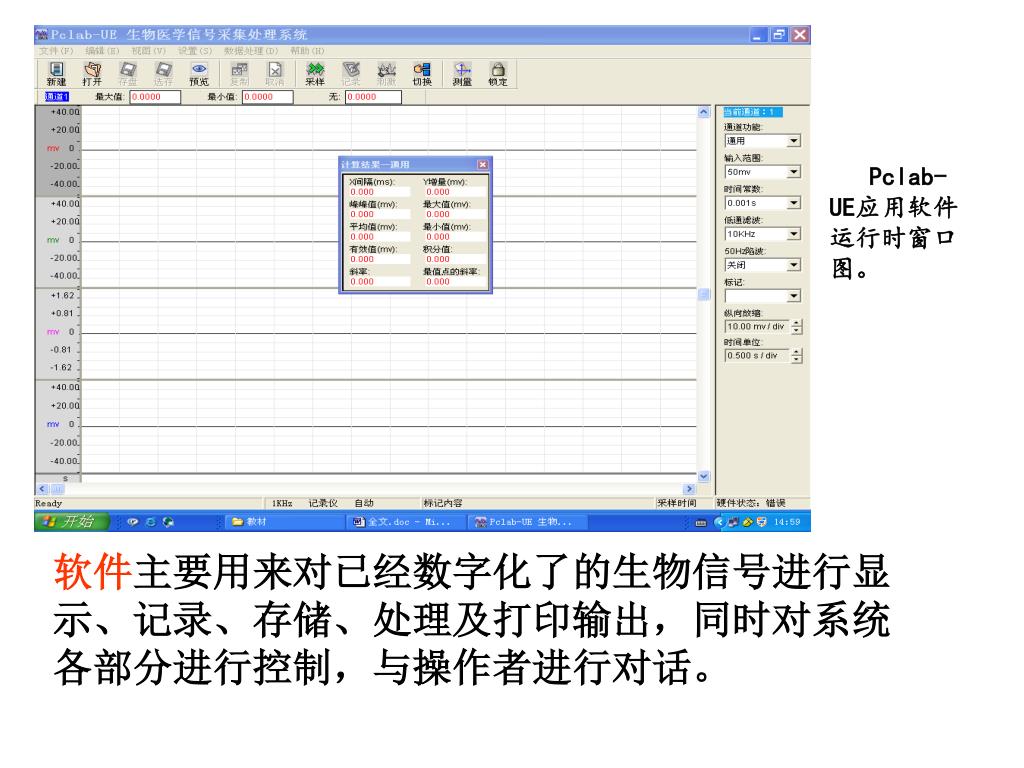Click the horizontal scrollbar left arrow
Screen dimensions: 1024x768
pyautogui.click(x=43, y=488)
